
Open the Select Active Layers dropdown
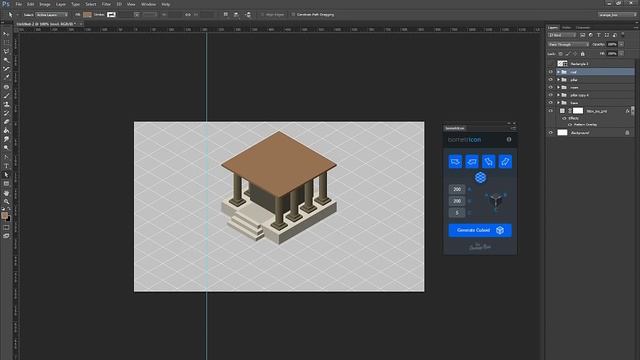click(52, 15)
